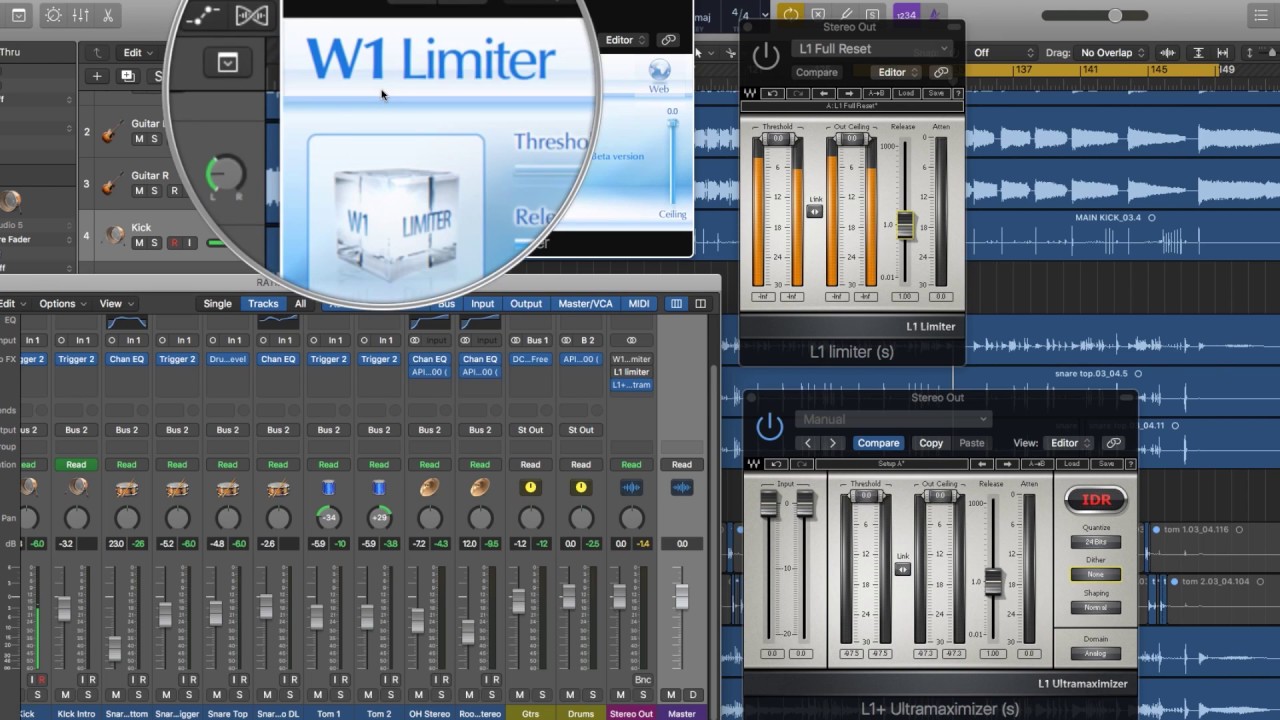
Task: Open View Editor dropdown in L1+ Ultramaximizer
Action: coord(1069,443)
